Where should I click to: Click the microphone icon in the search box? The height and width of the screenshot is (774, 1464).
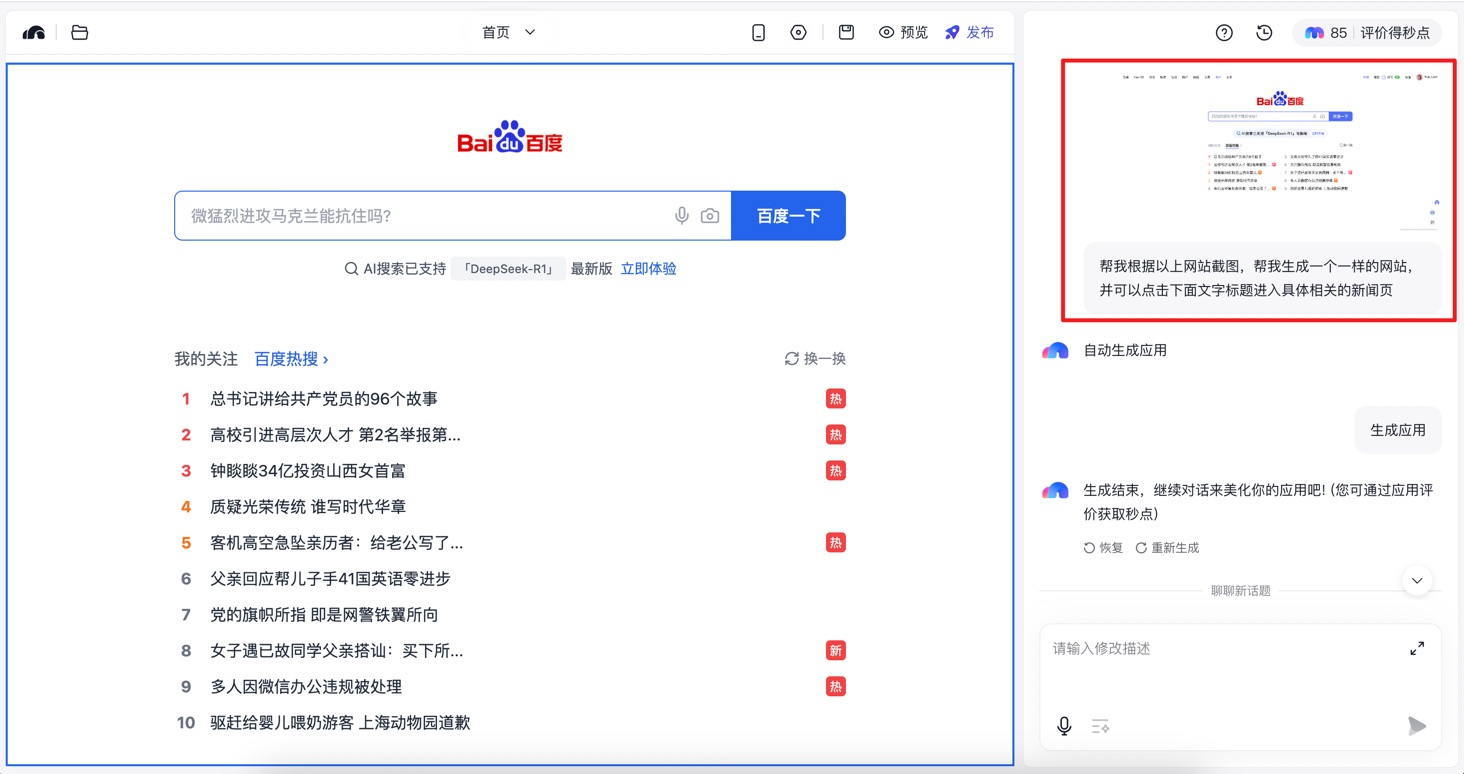[x=682, y=216]
